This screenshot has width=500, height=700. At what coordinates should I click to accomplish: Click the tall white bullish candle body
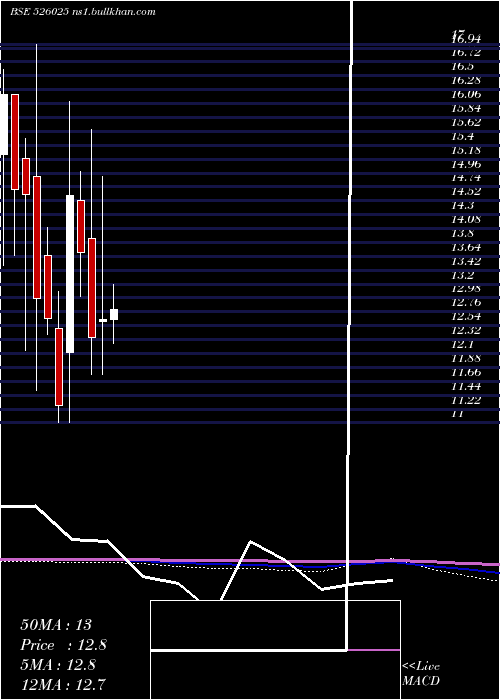click(70, 274)
